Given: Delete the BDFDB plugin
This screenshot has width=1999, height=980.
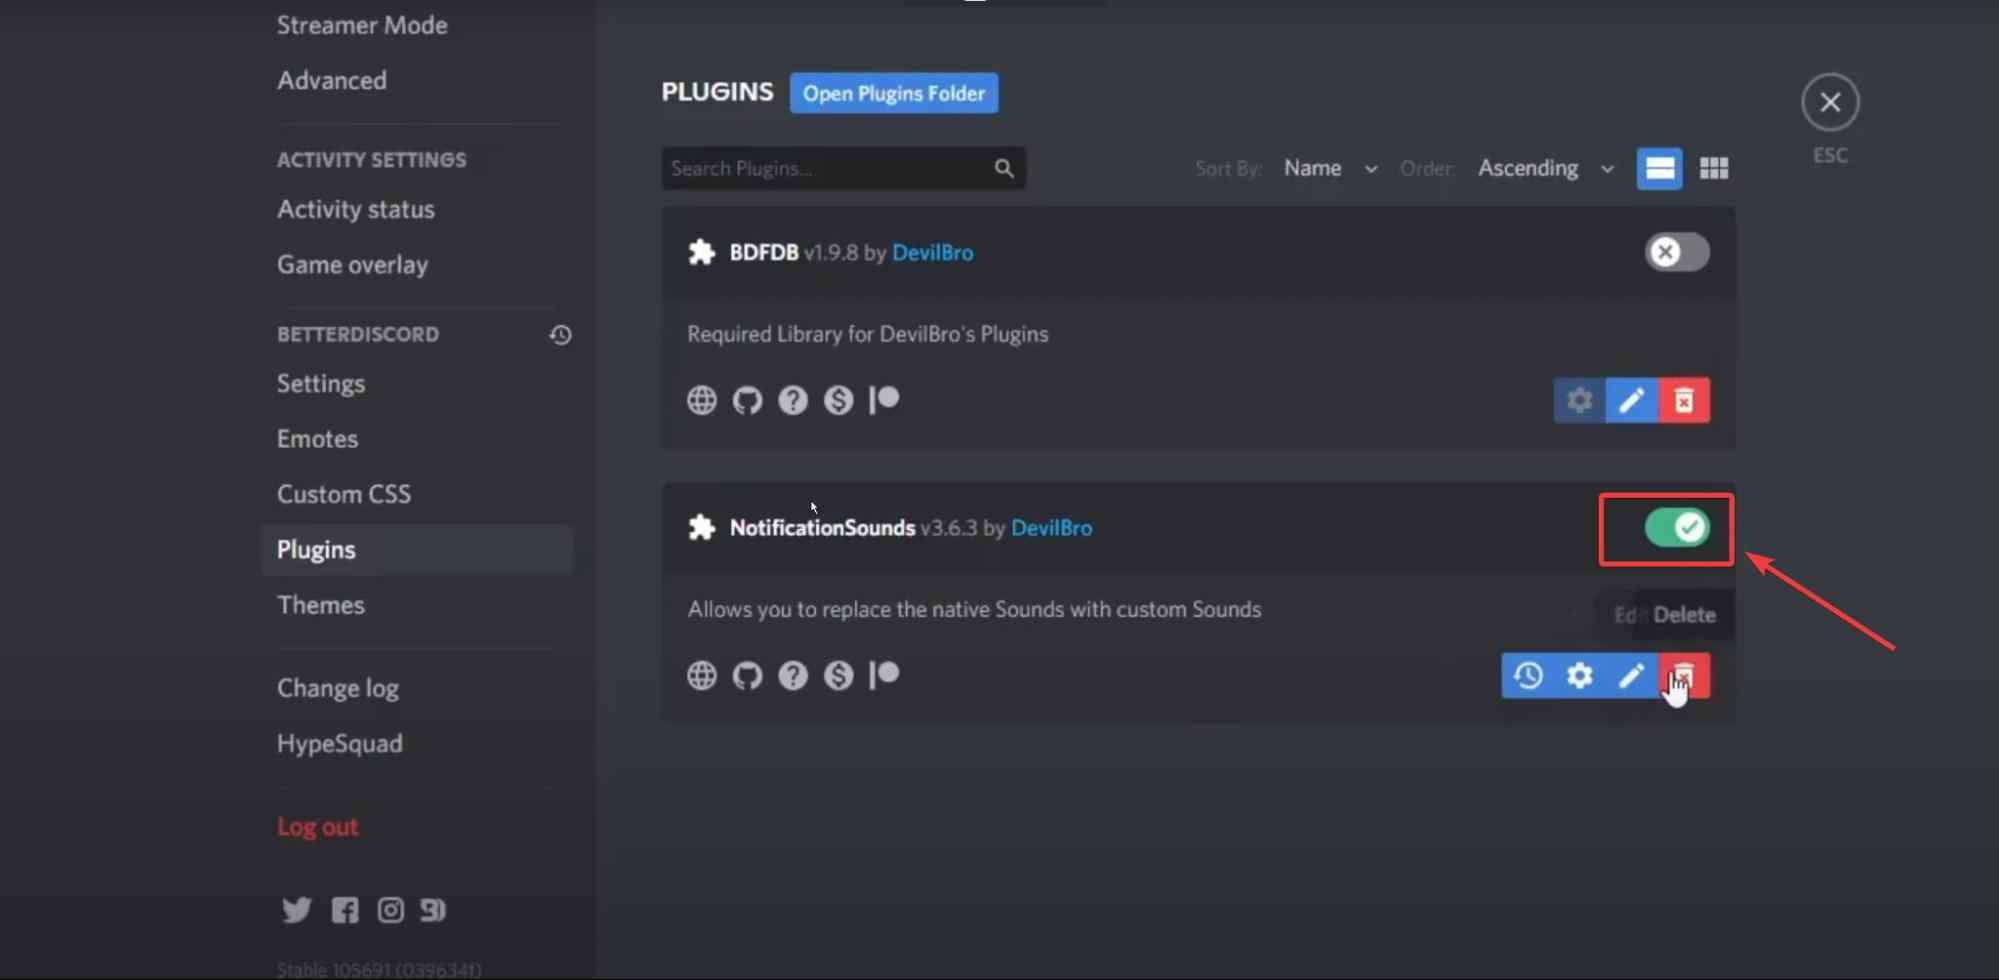Looking at the screenshot, I should coord(1684,401).
